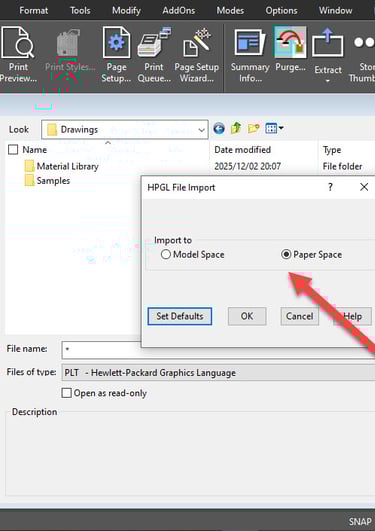This screenshot has height=531, width=375.
Task: Click the date 2025/12/02 20:07 cell
Action: coord(248,166)
